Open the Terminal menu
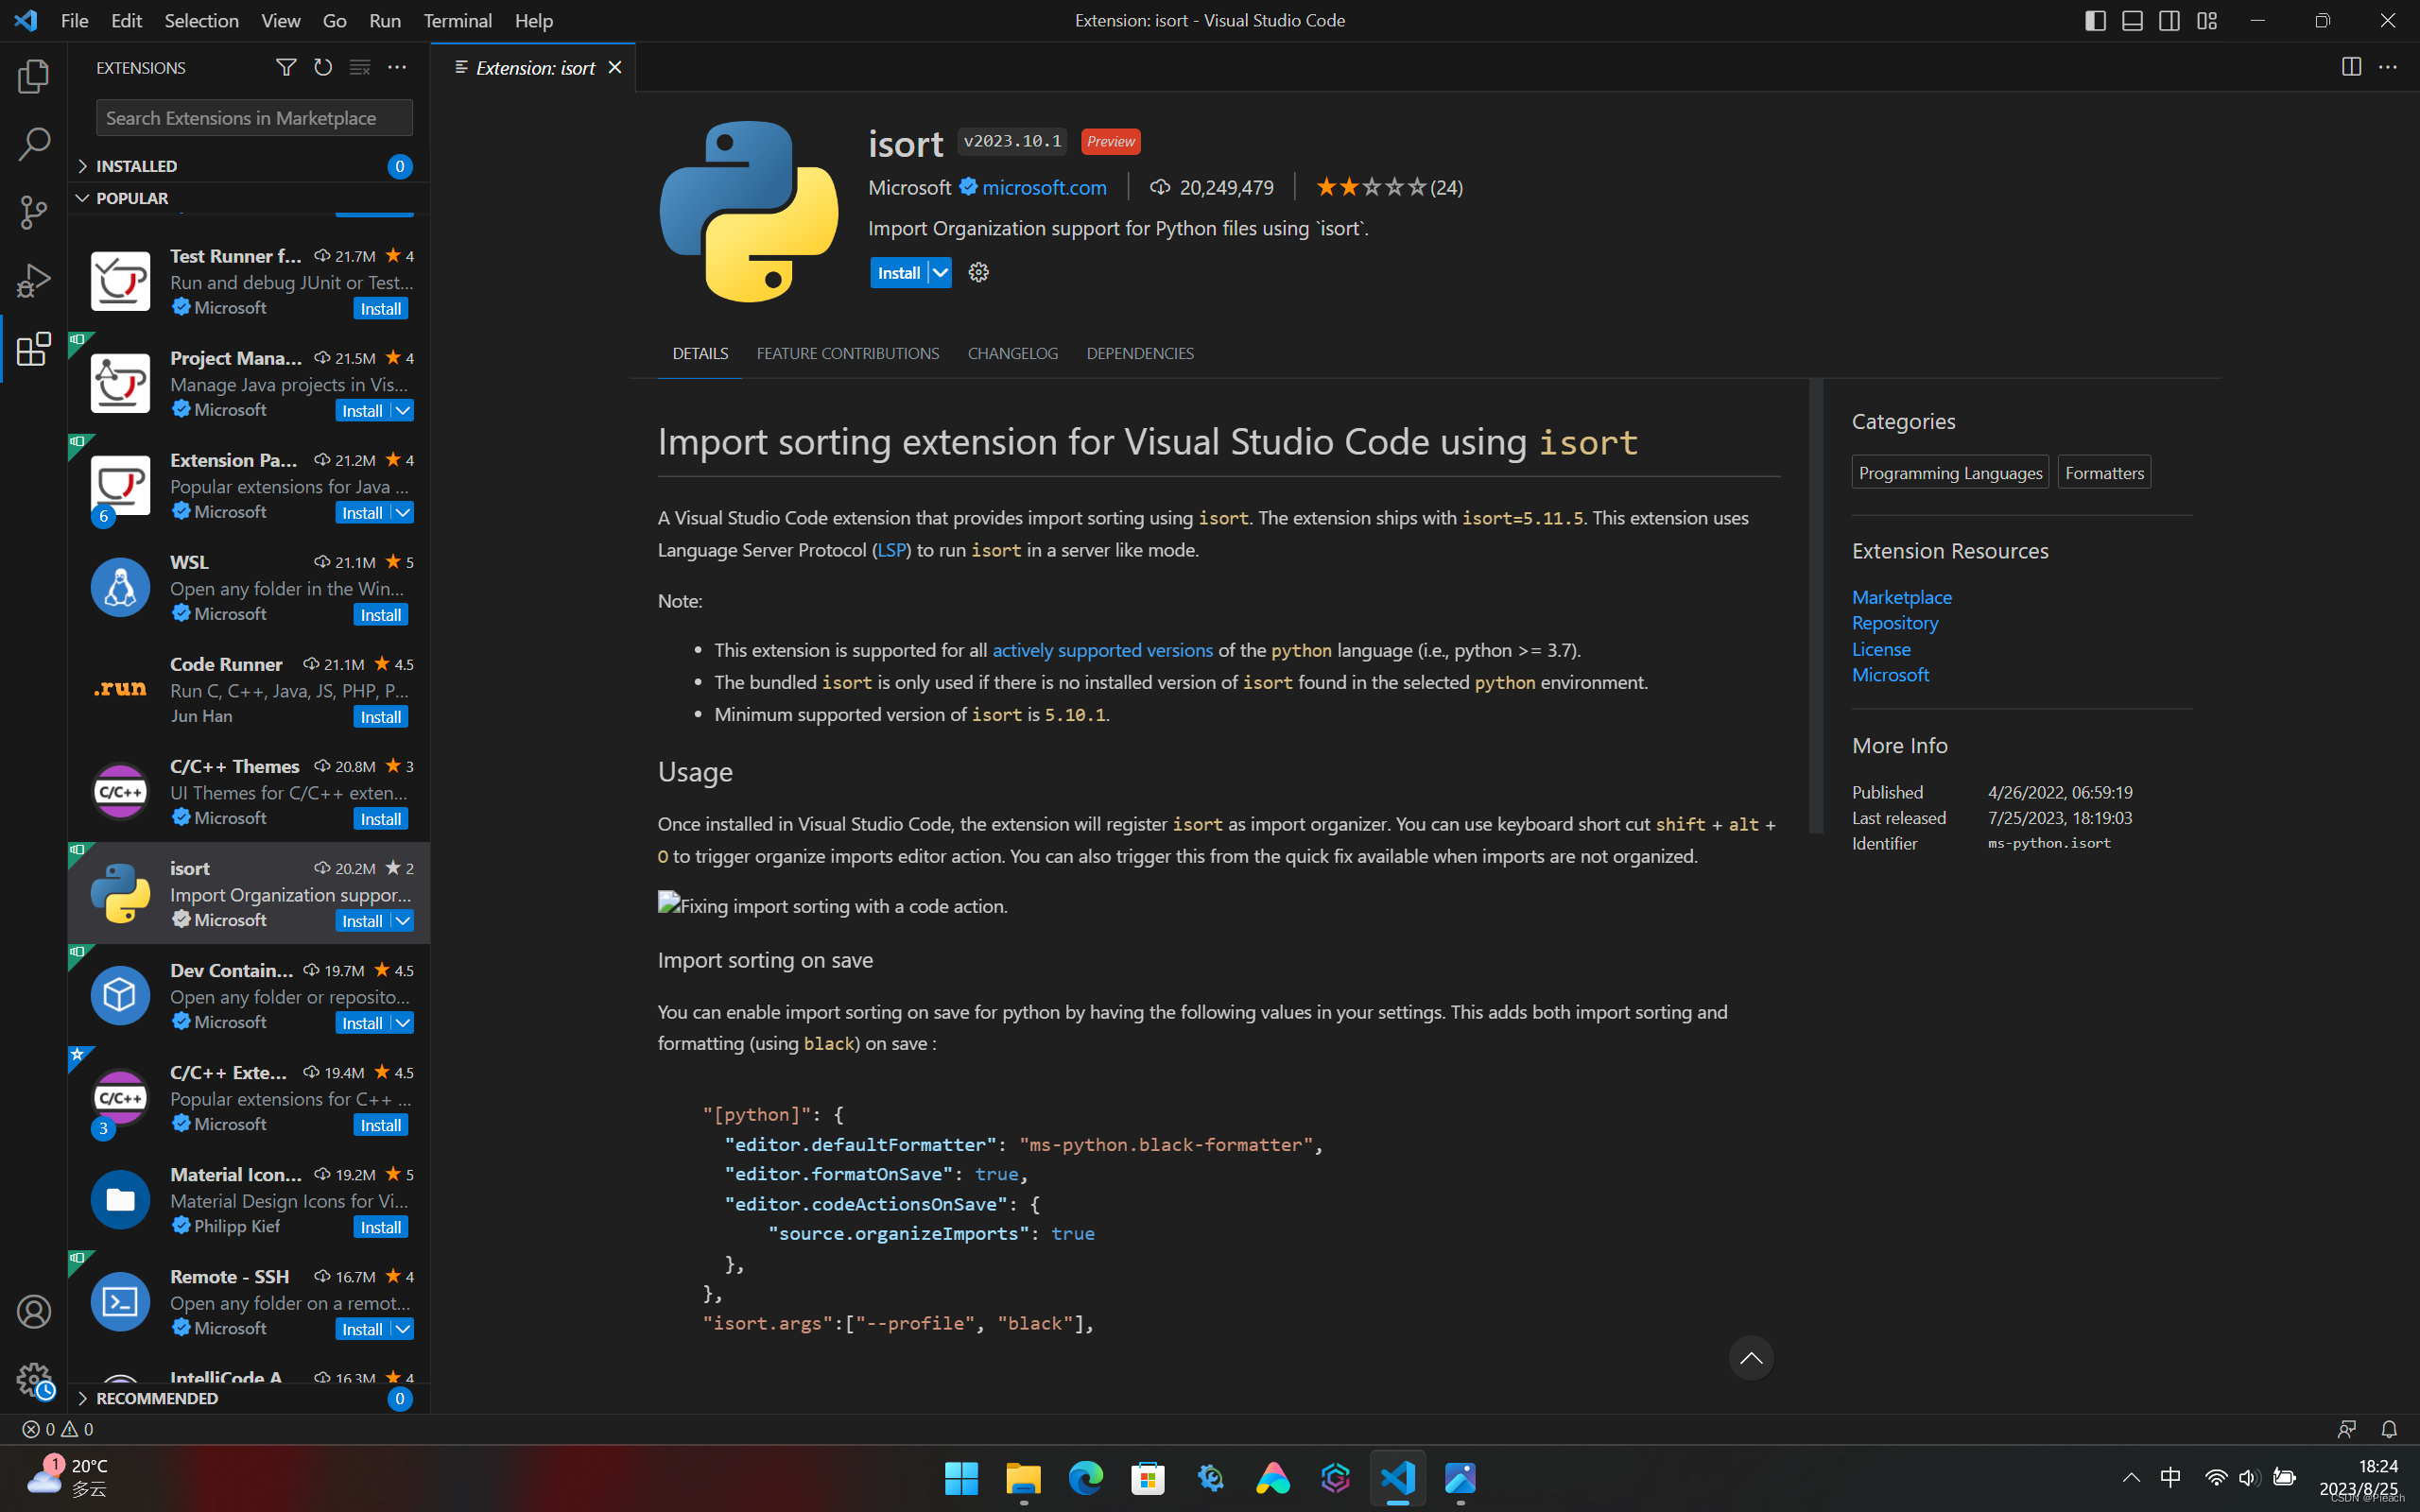 (x=457, y=20)
